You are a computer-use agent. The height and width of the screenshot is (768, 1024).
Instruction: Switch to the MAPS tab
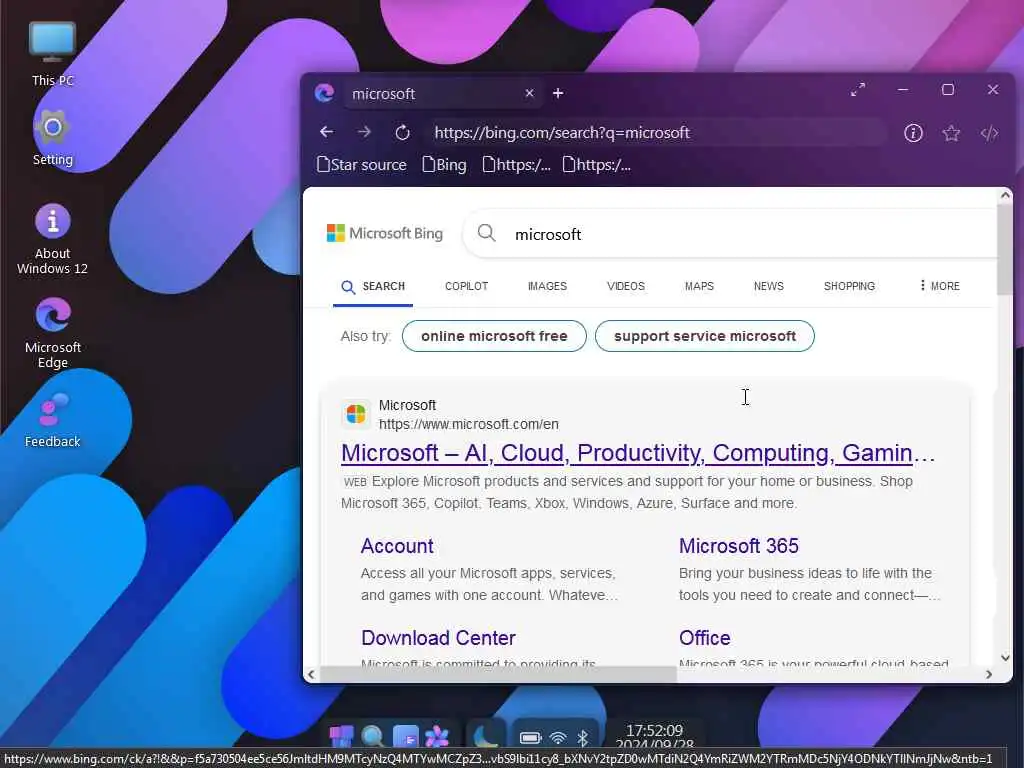tap(699, 286)
